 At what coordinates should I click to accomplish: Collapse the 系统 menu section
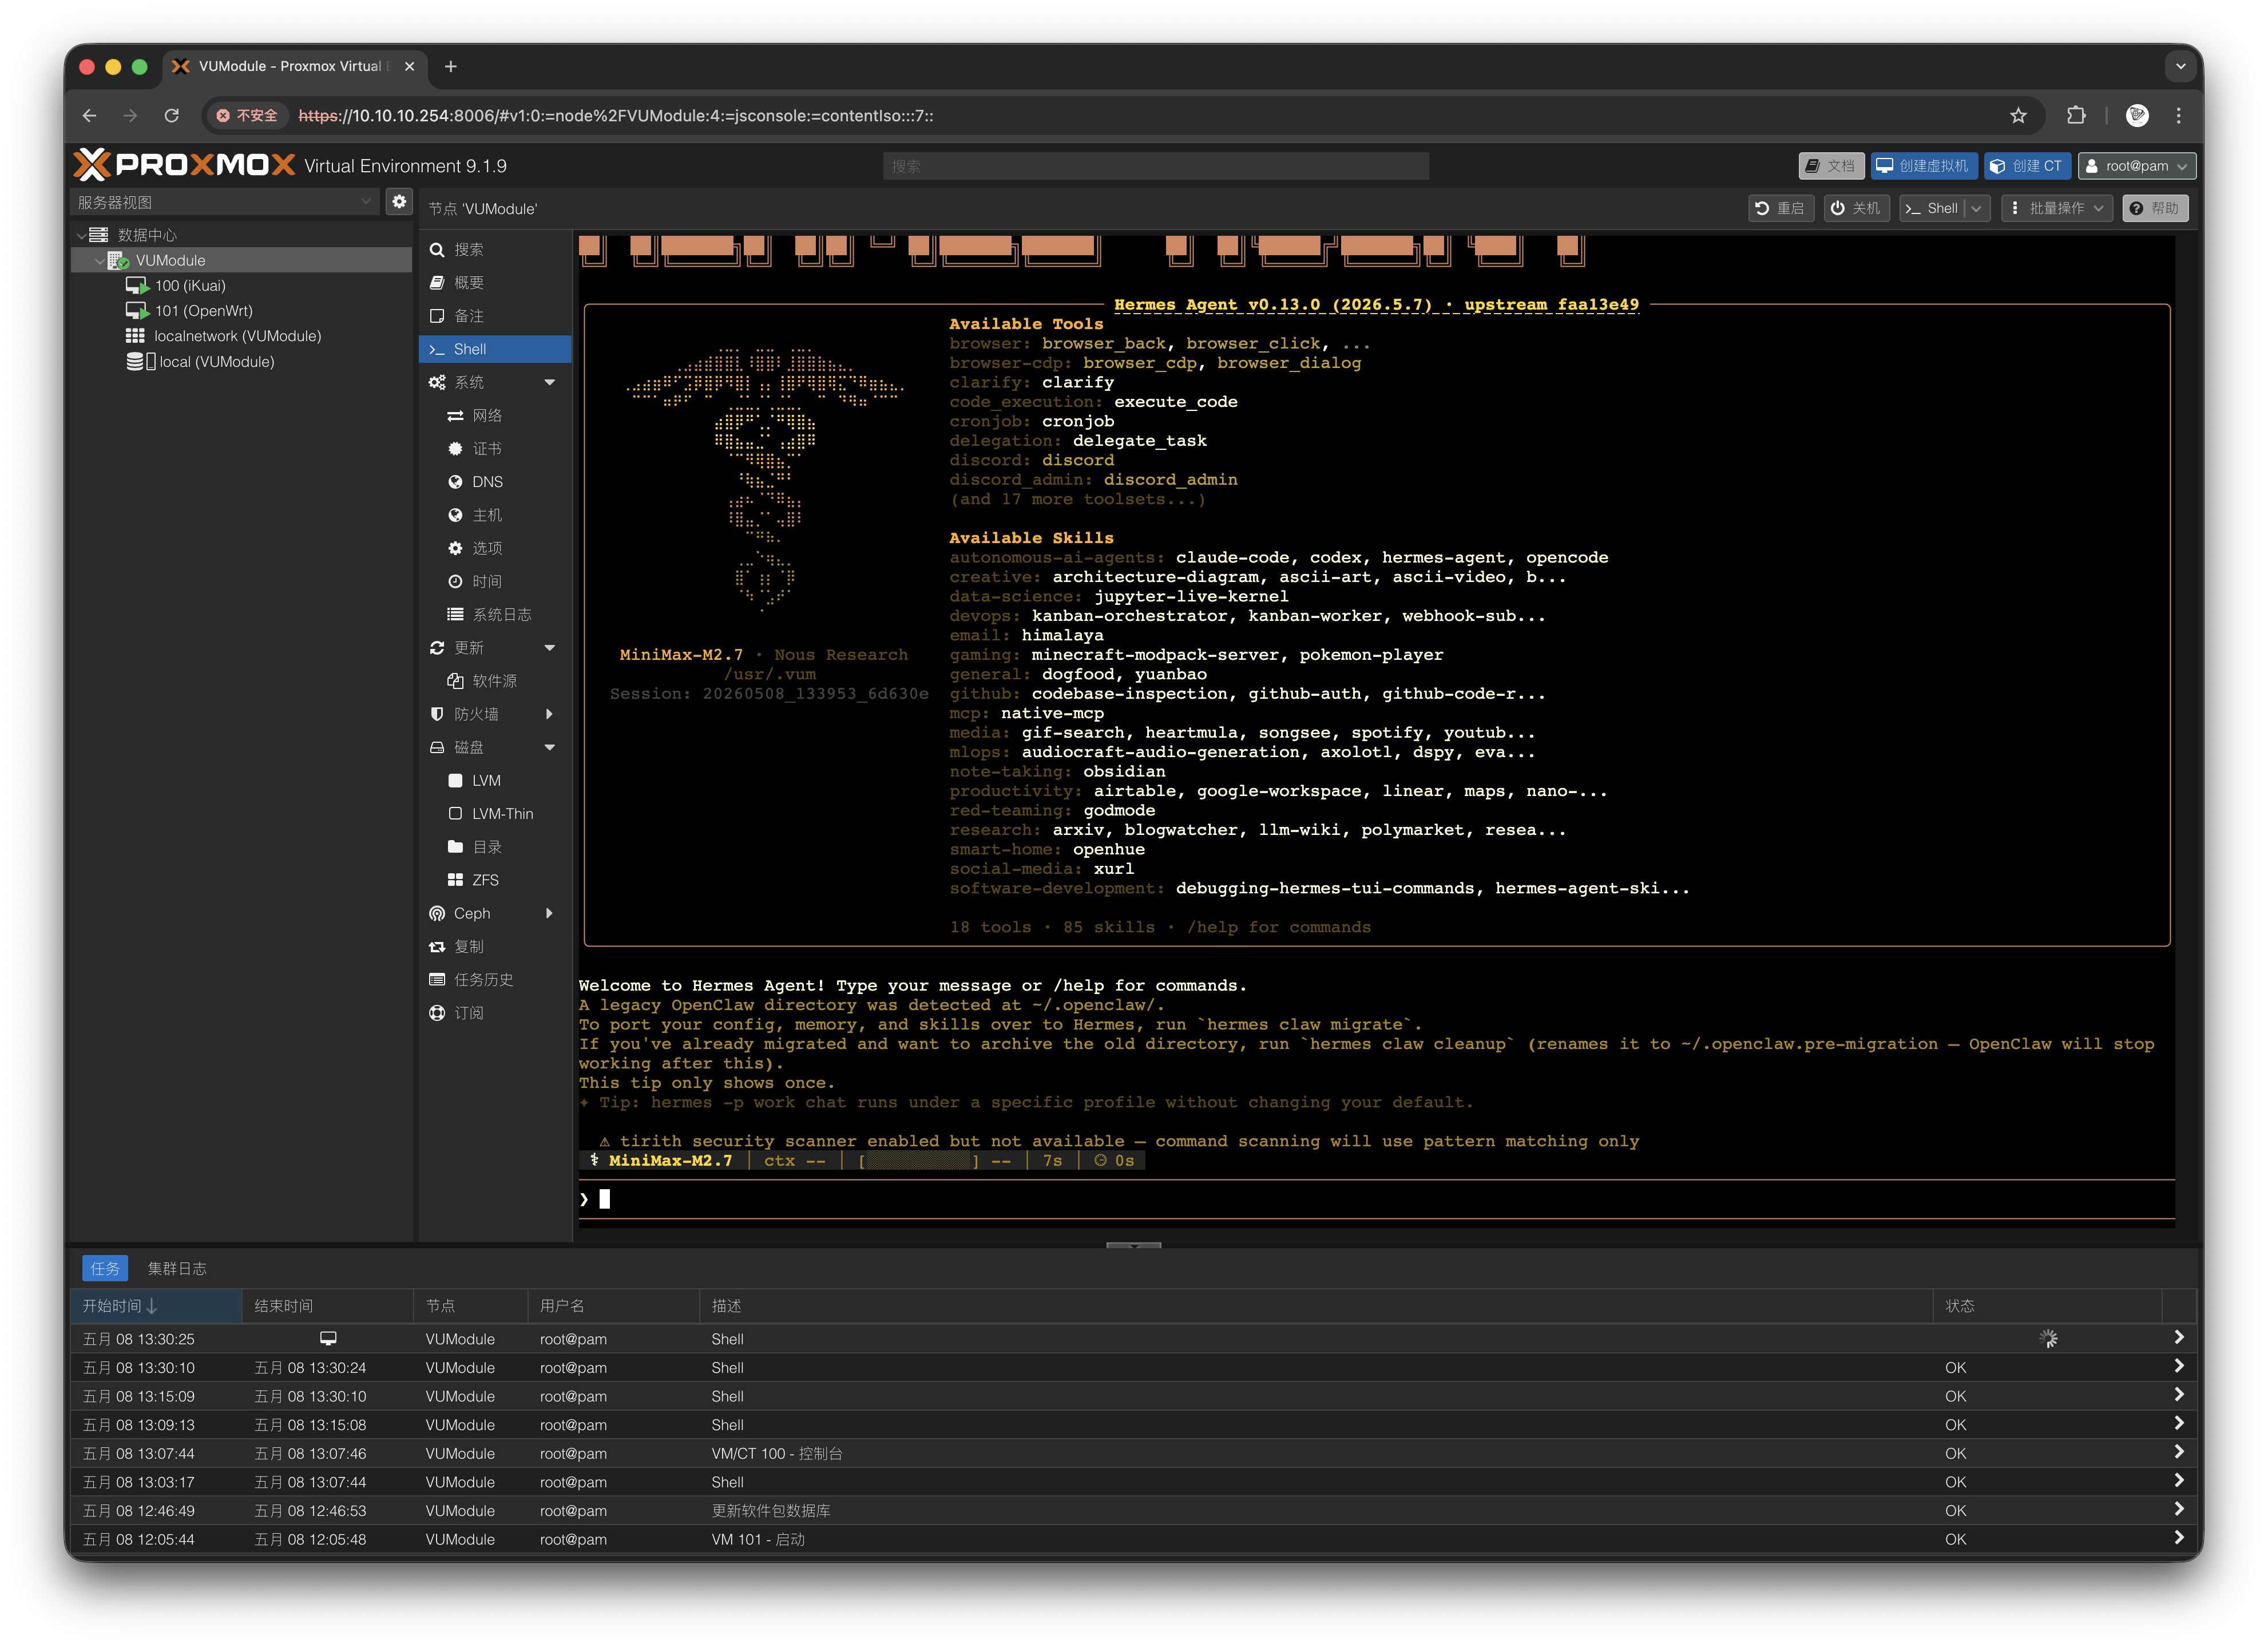549,382
